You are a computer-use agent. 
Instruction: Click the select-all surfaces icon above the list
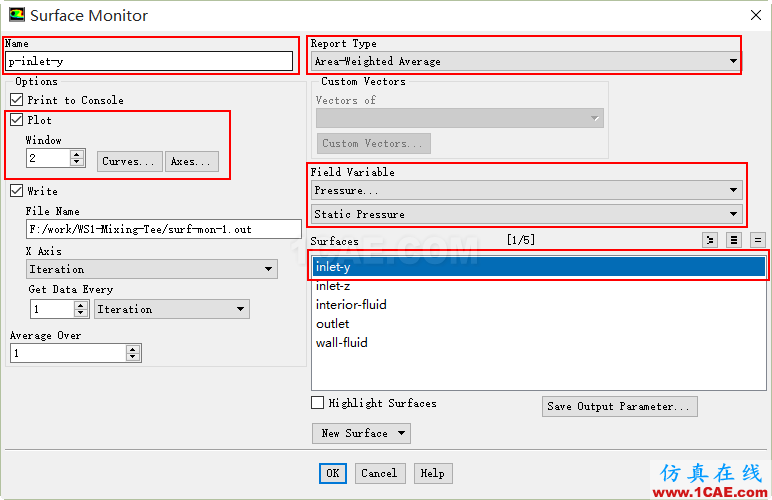coord(734,240)
